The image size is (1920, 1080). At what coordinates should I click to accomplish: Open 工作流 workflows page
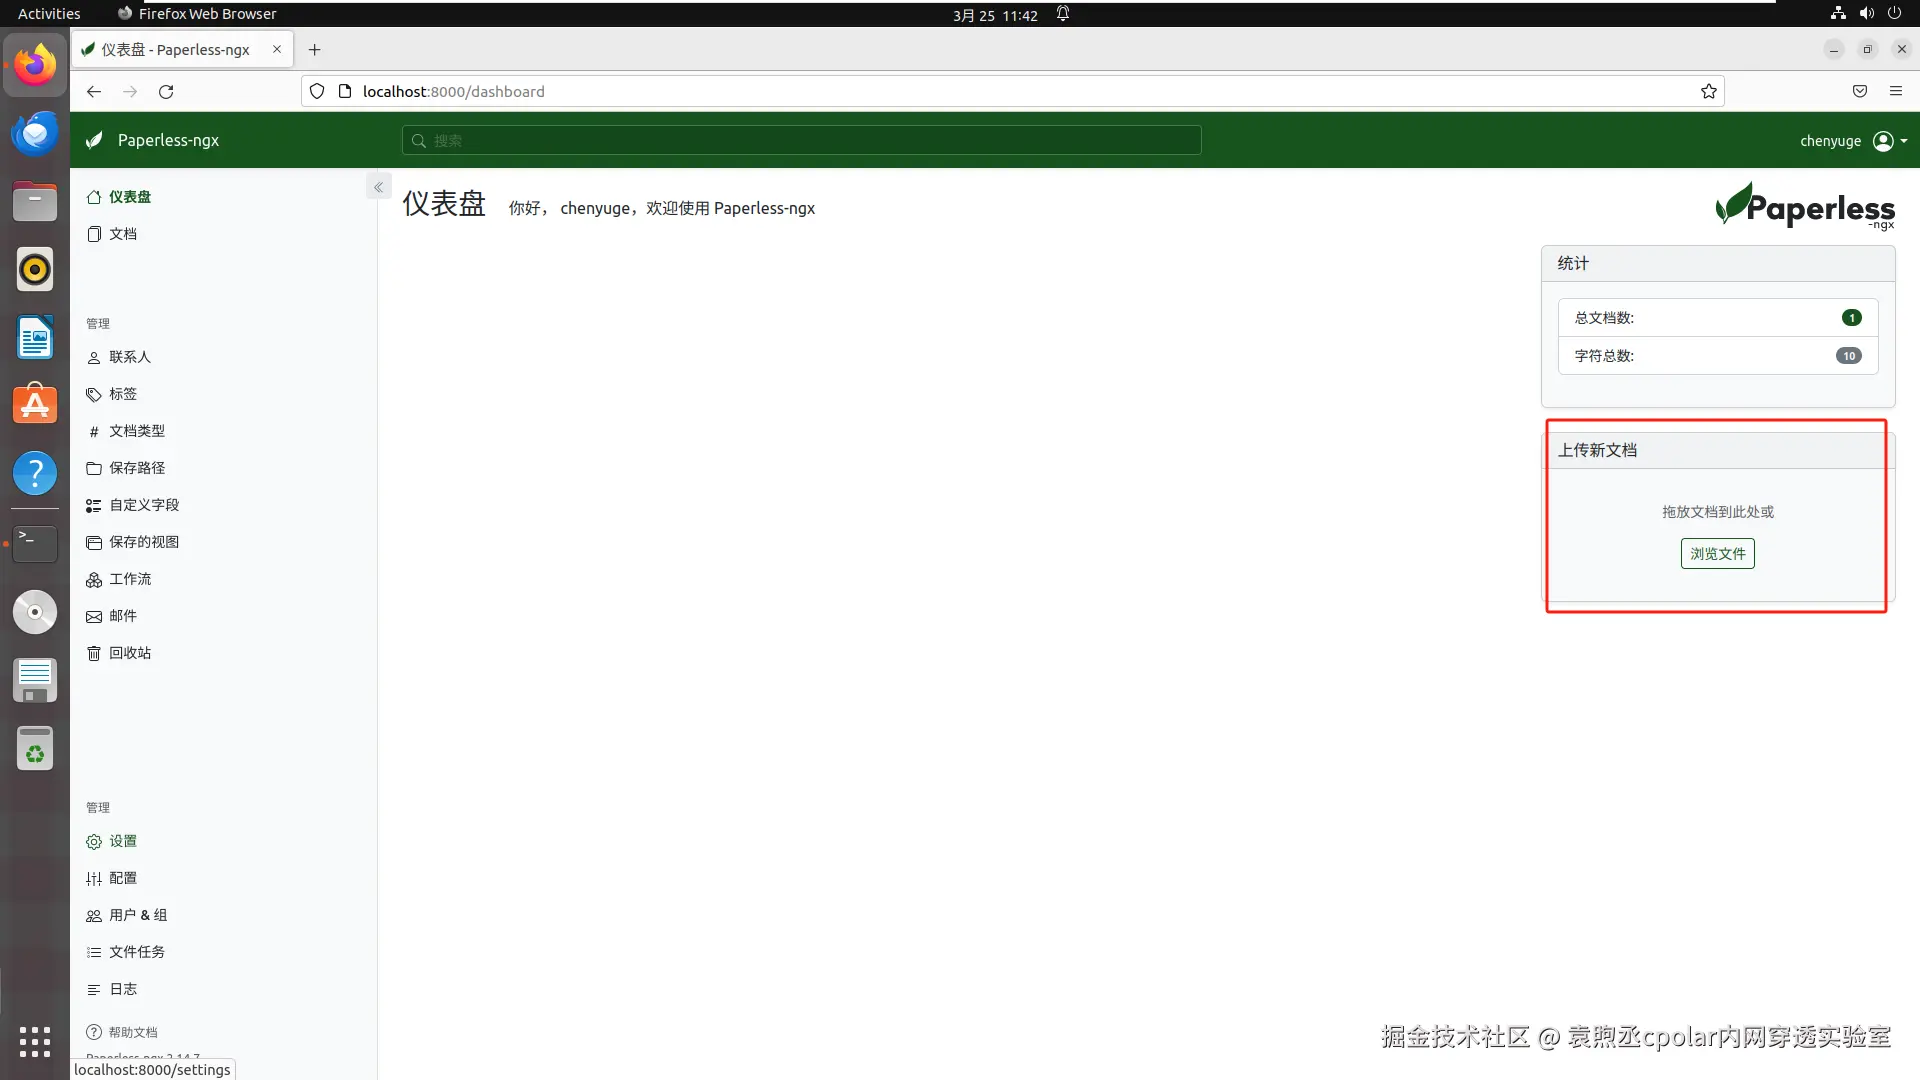click(119, 579)
